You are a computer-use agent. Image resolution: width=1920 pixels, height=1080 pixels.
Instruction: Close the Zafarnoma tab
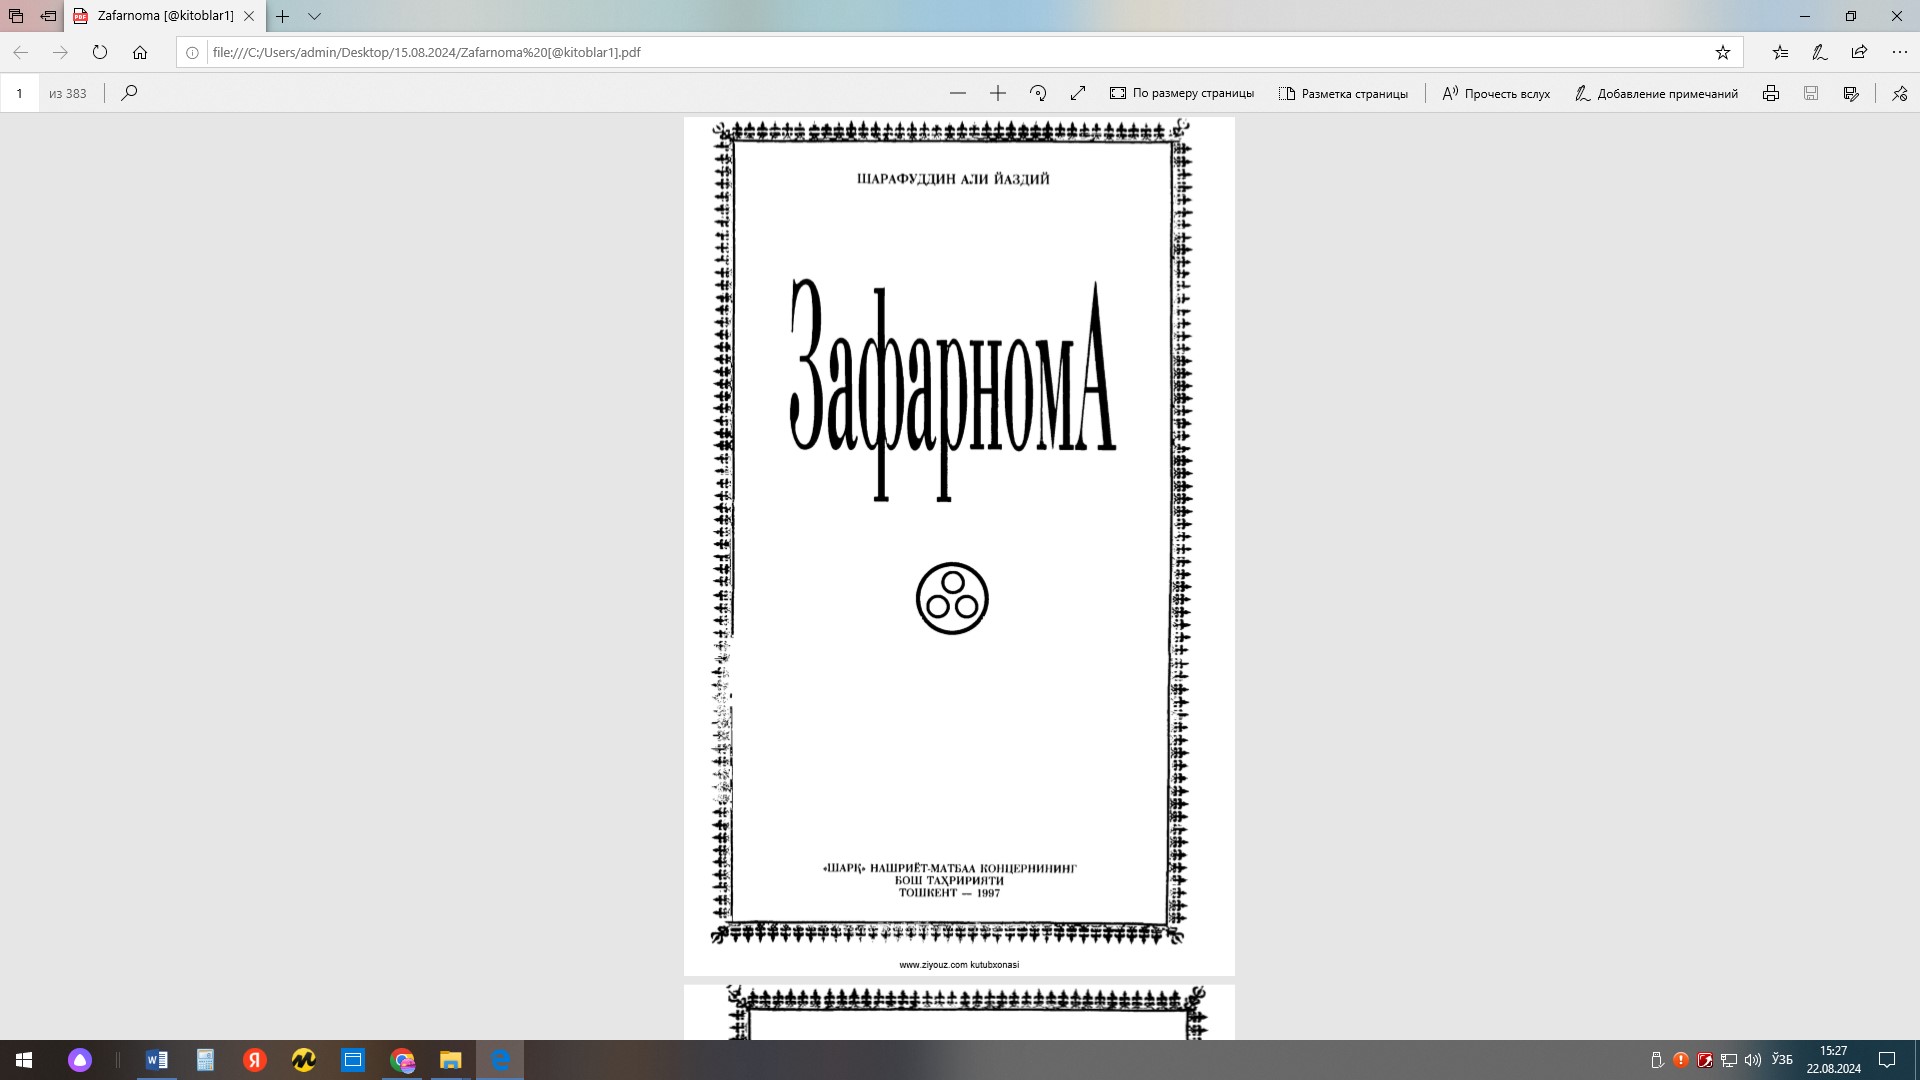(x=249, y=16)
